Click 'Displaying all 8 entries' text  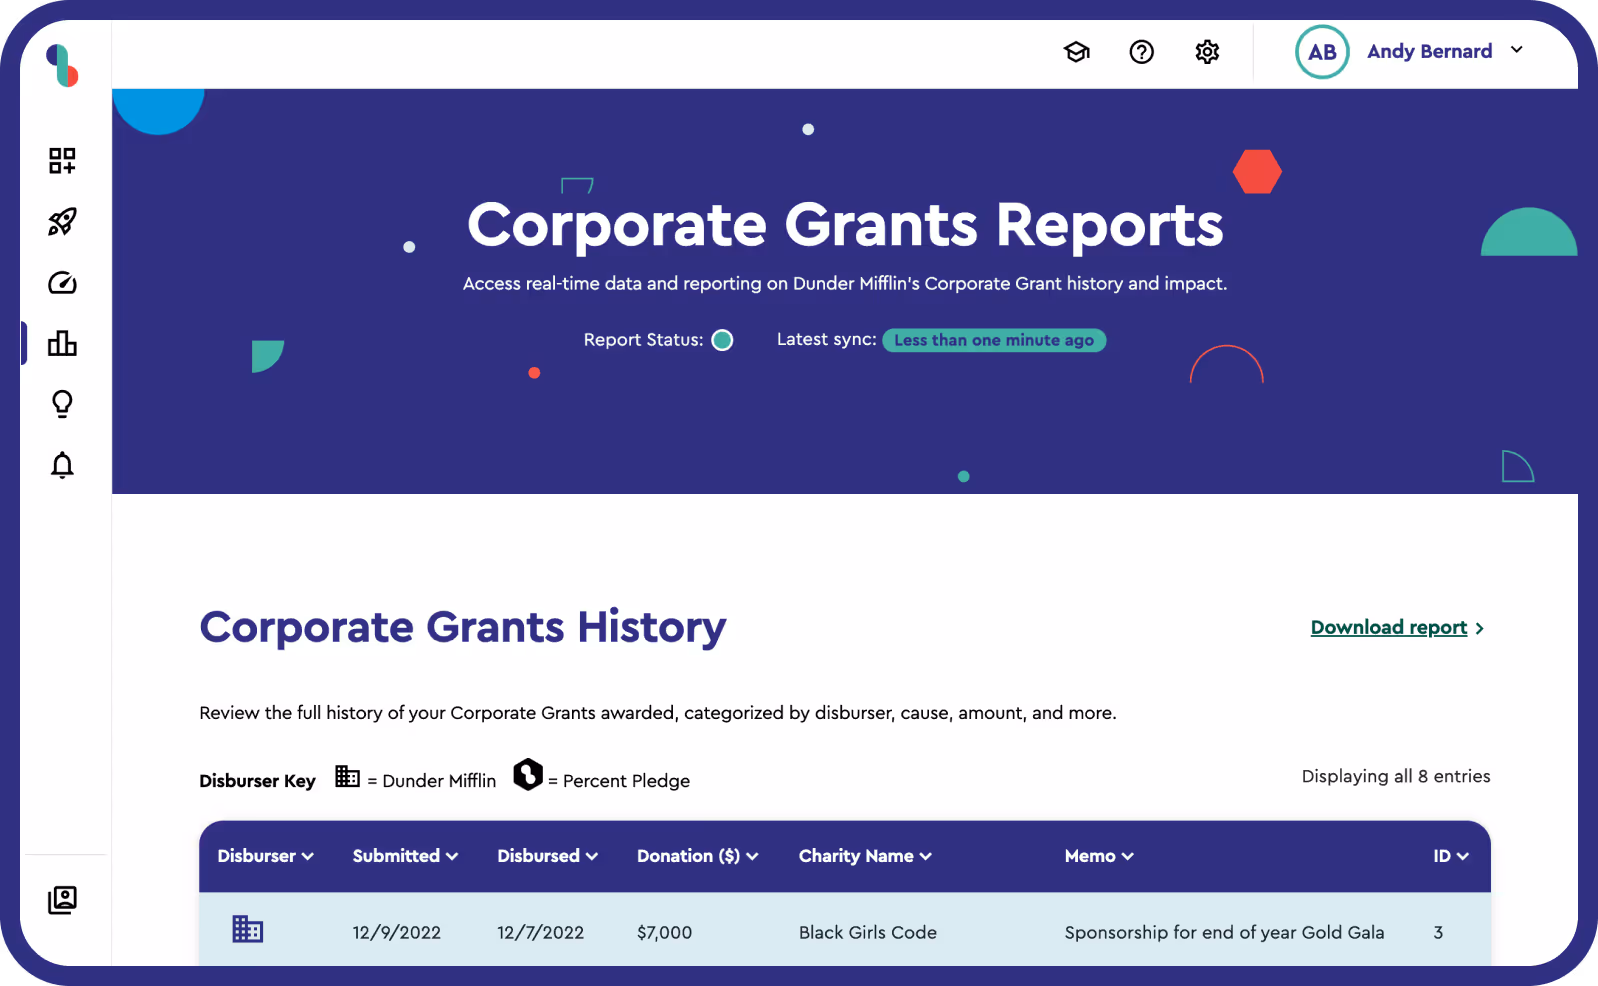pos(1396,776)
